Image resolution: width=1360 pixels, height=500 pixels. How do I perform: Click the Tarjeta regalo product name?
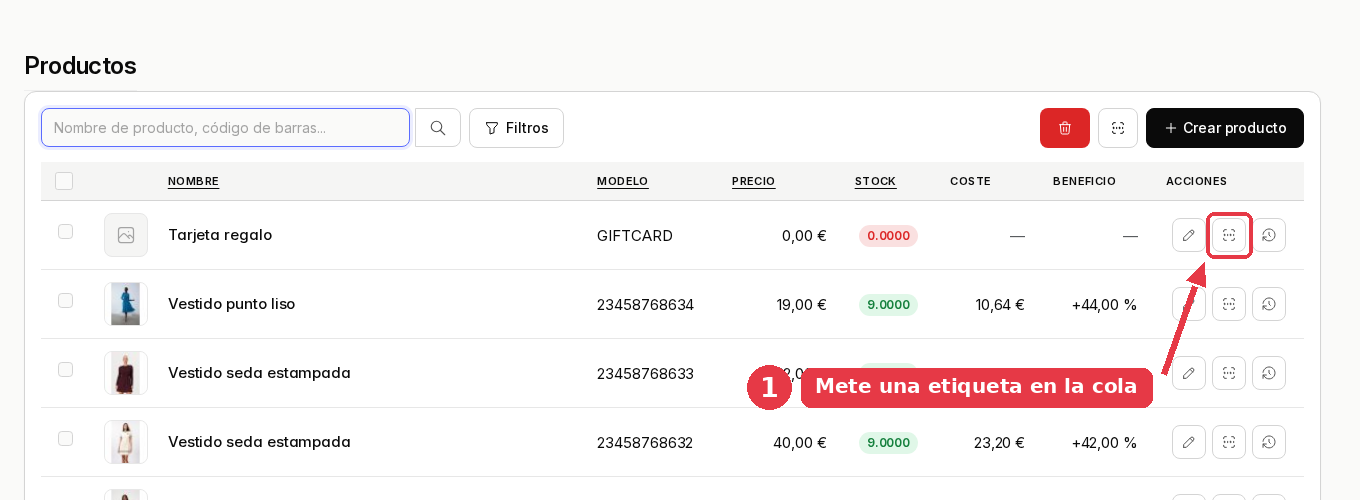click(220, 235)
